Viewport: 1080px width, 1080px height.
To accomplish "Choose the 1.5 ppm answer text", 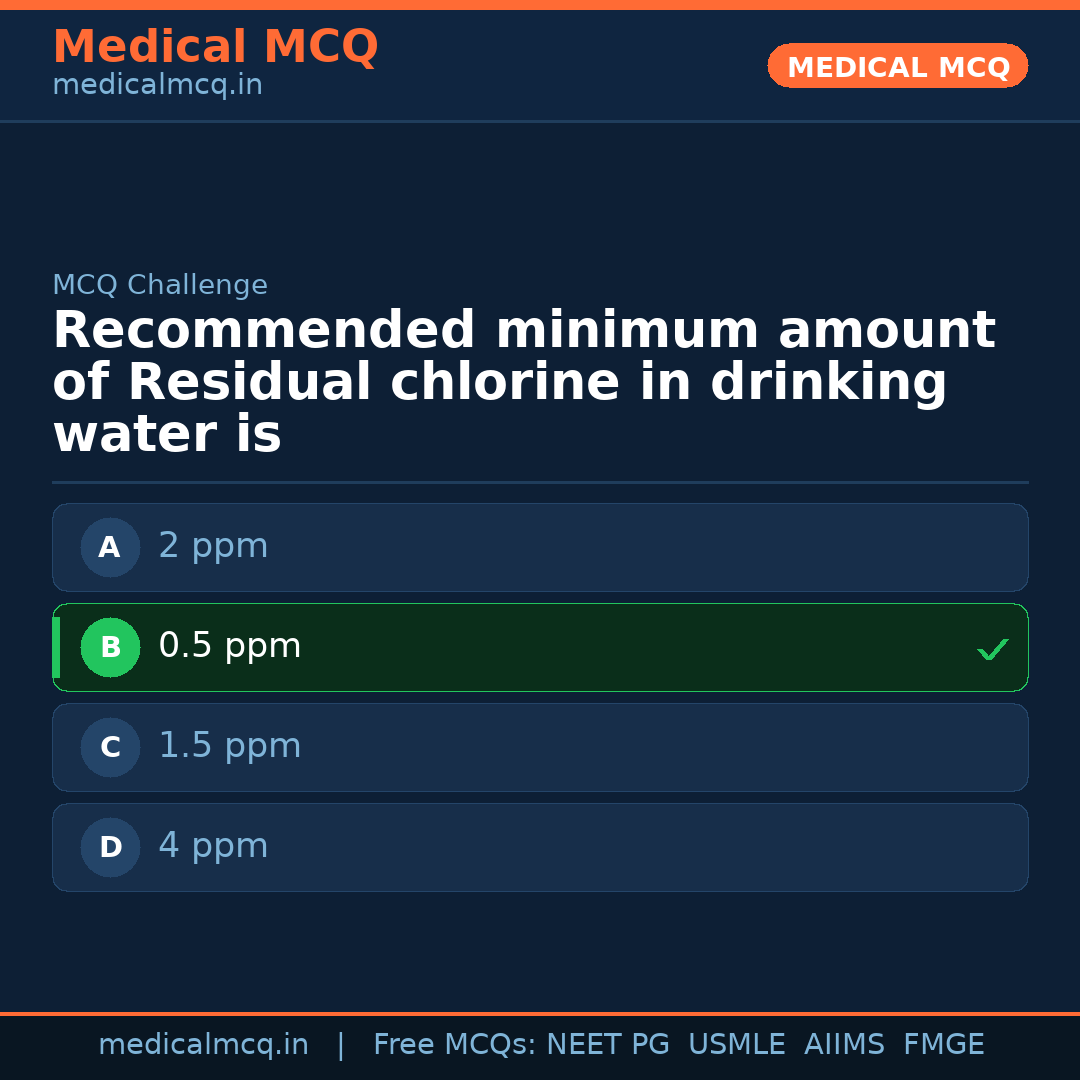I will tap(229, 746).
